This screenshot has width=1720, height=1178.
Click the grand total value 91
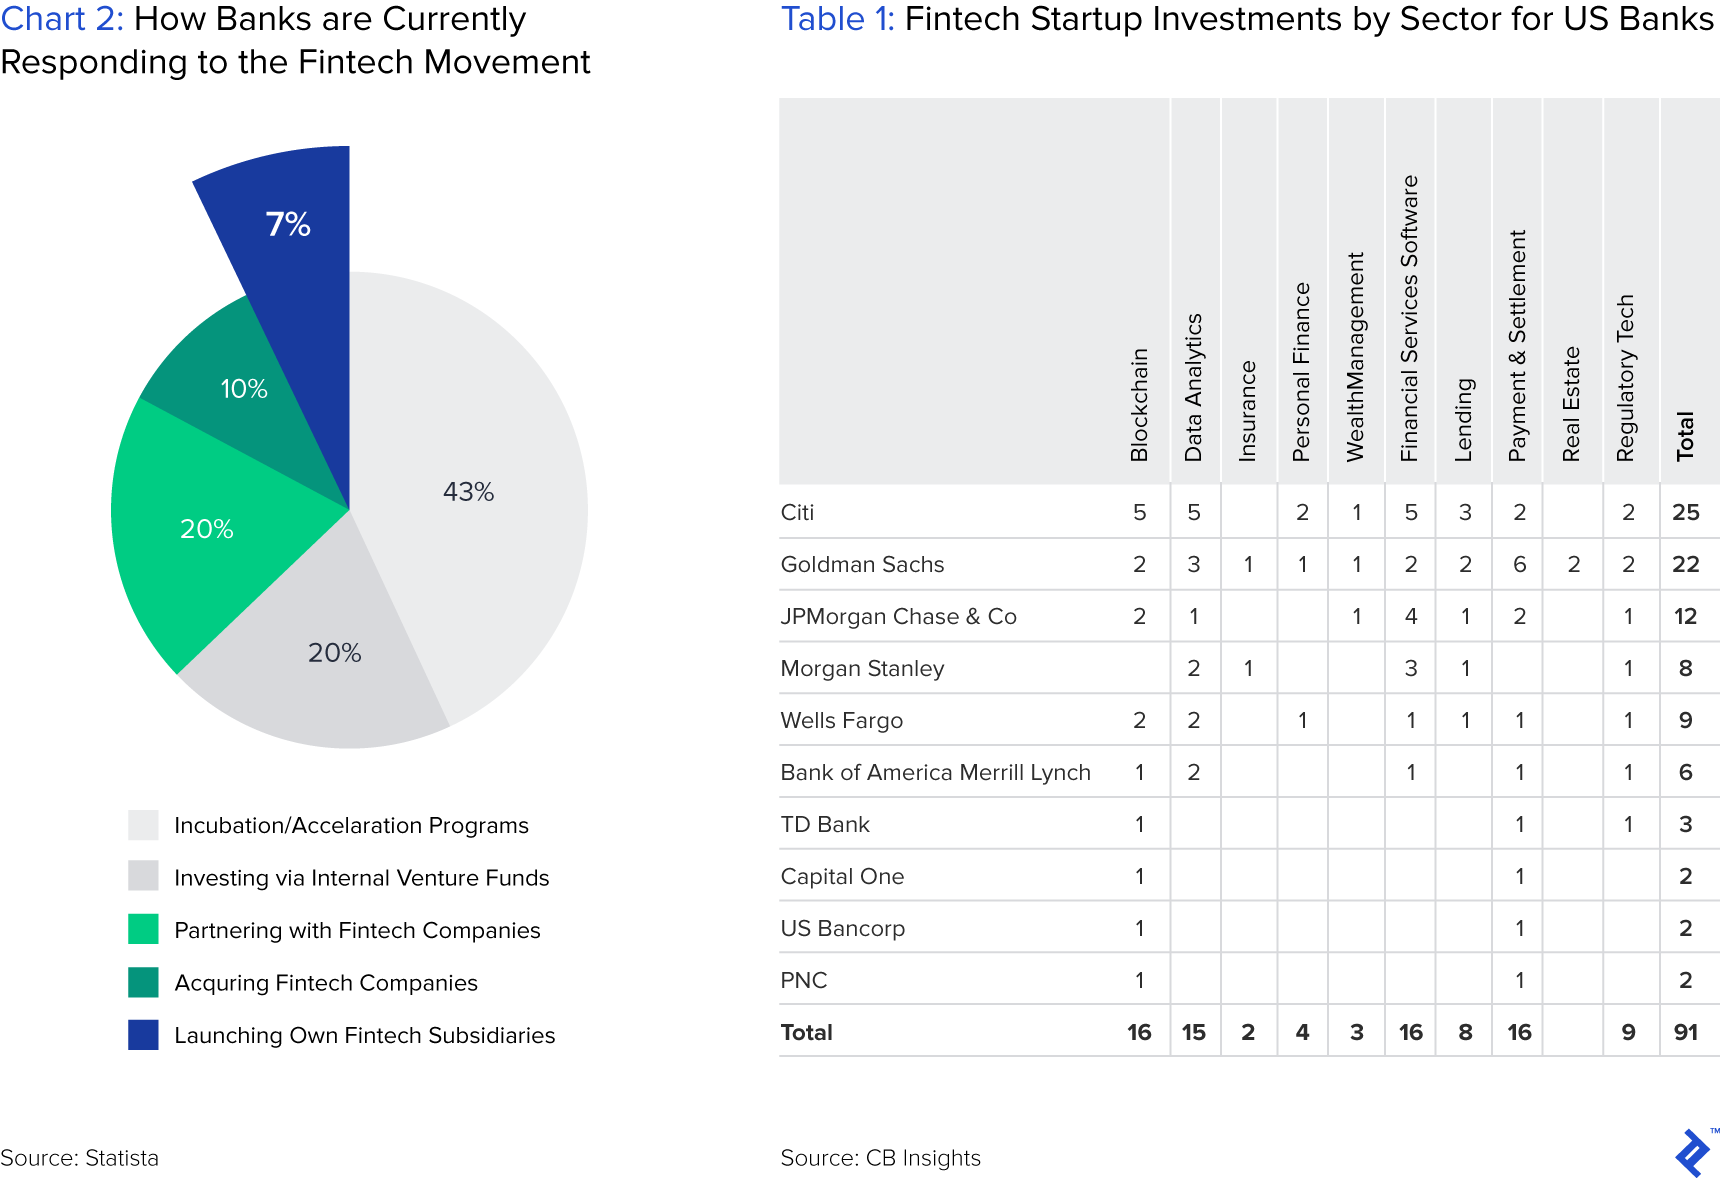click(1686, 1032)
